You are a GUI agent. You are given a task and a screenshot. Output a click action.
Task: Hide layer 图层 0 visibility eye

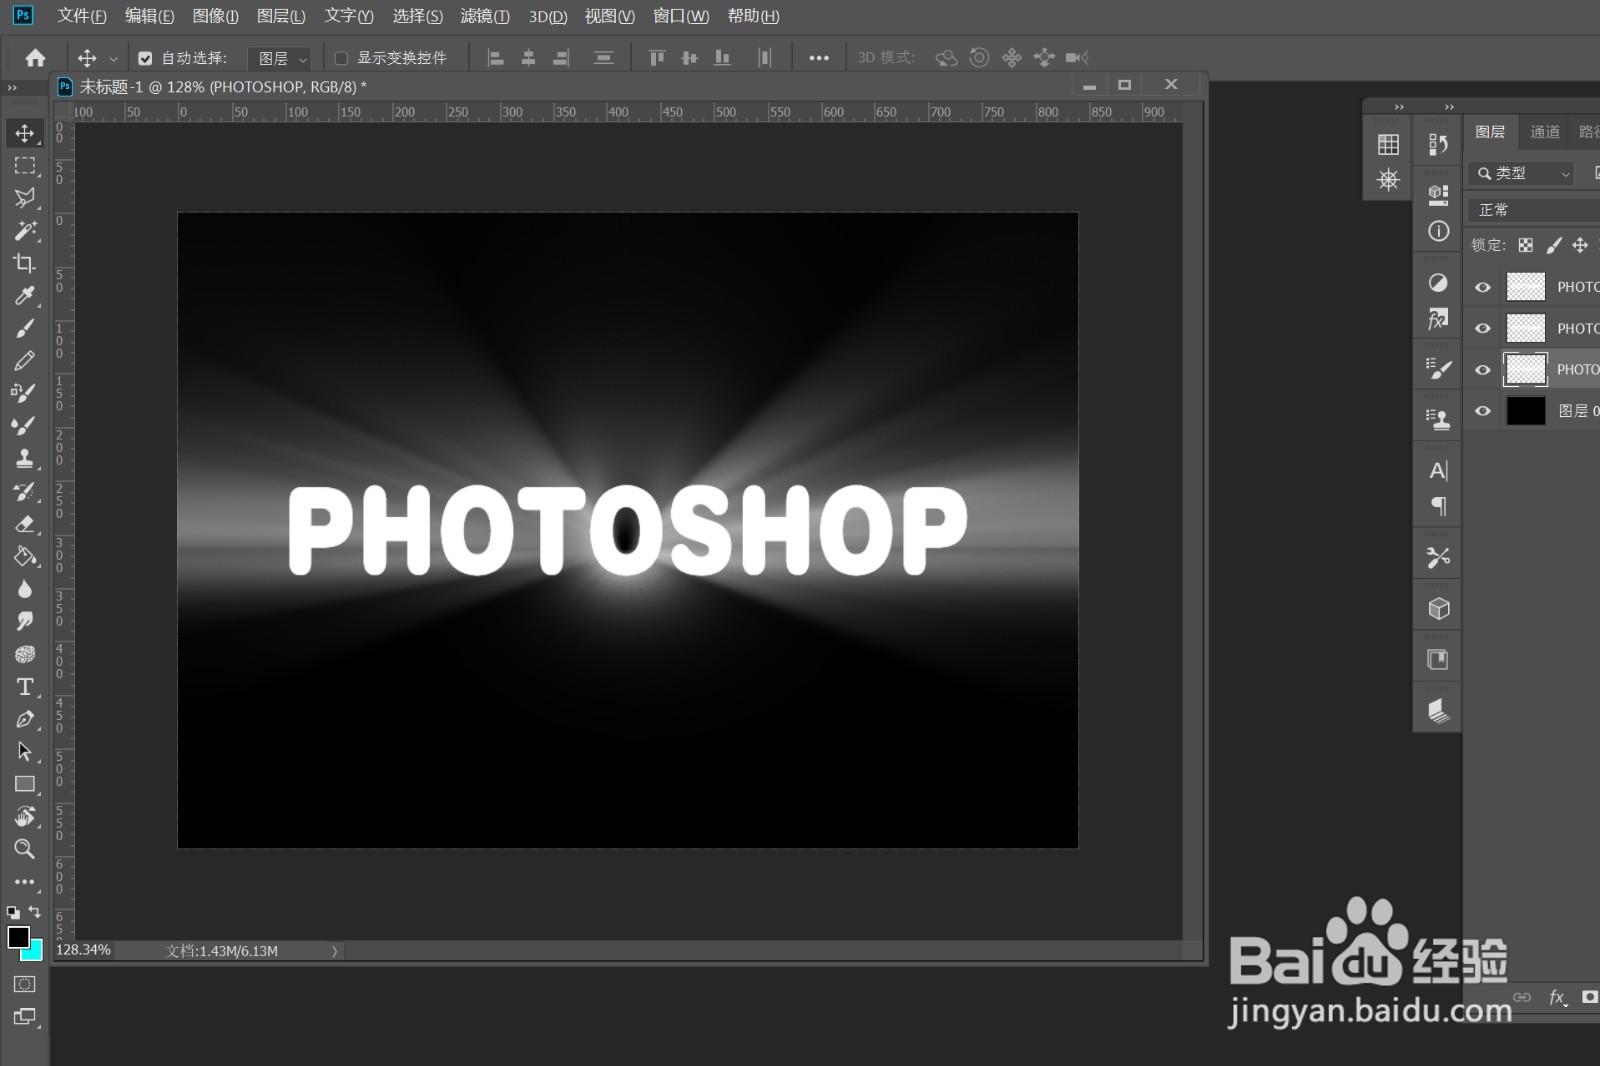point(1483,411)
